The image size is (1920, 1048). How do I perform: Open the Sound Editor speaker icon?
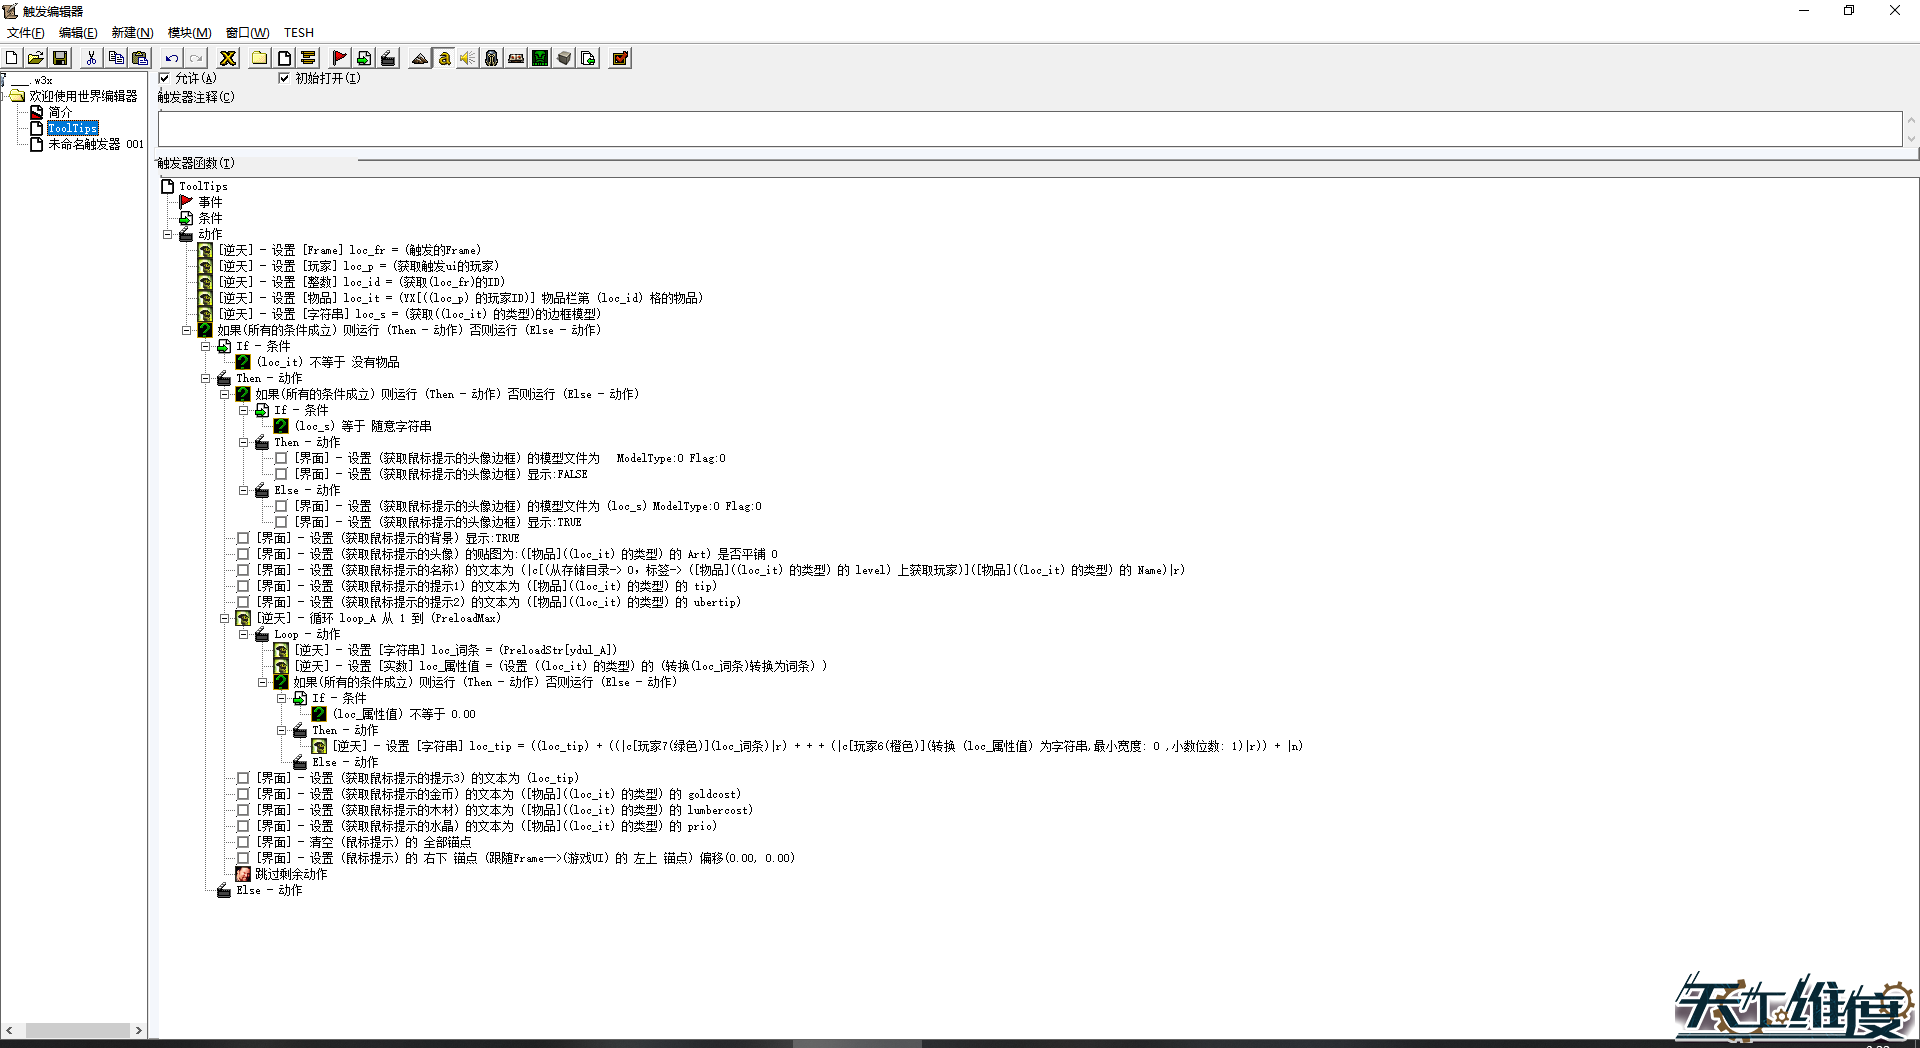coord(467,58)
